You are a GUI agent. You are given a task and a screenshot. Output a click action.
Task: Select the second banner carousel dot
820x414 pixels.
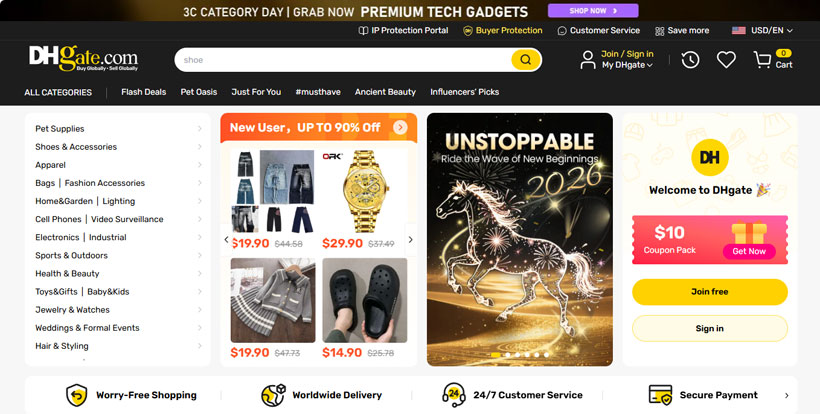click(x=508, y=355)
